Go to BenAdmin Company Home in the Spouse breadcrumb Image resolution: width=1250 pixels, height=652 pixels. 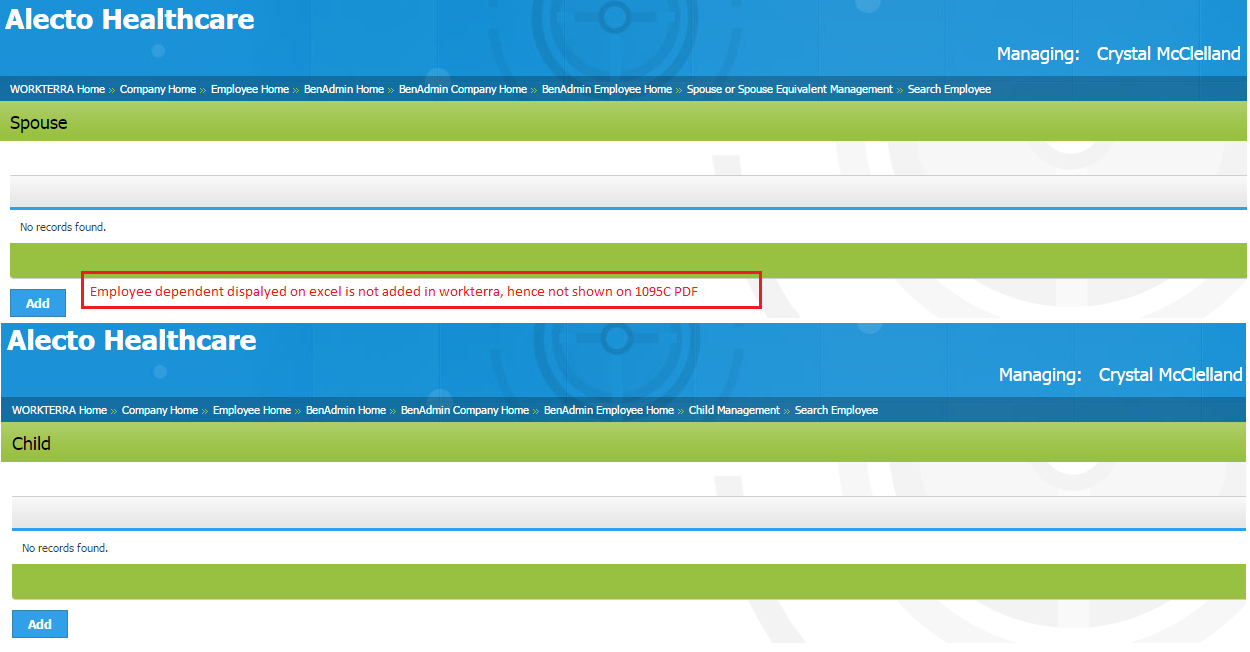click(x=463, y=89)
